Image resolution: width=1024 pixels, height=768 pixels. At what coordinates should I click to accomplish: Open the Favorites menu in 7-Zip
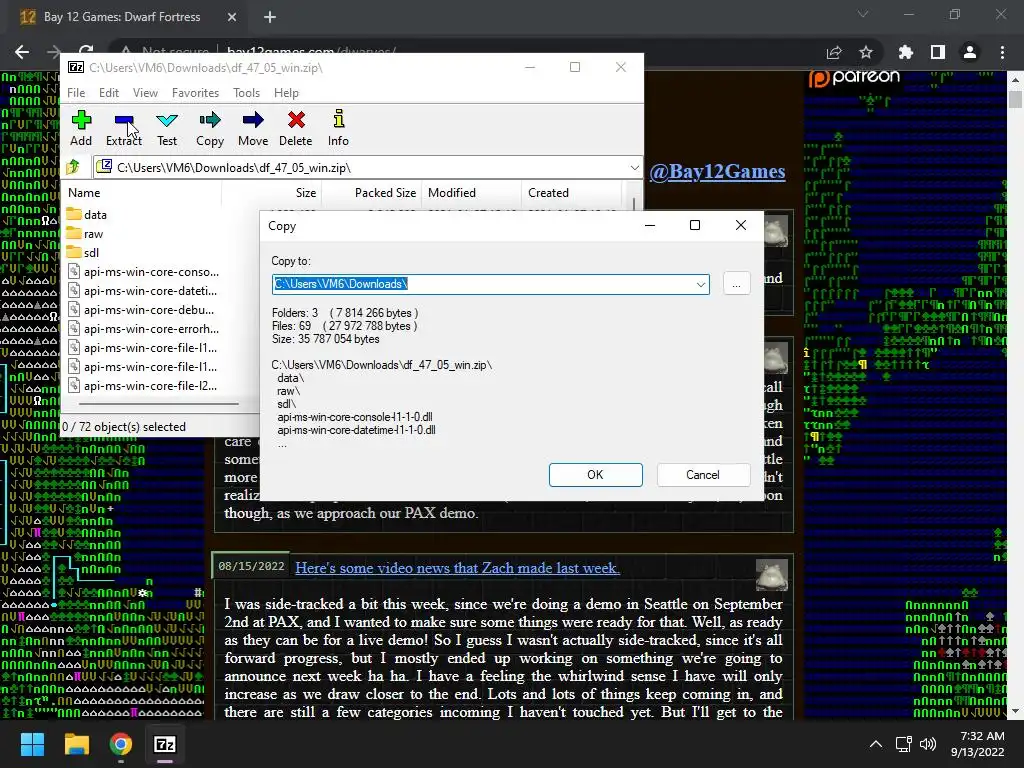(195, 93)
